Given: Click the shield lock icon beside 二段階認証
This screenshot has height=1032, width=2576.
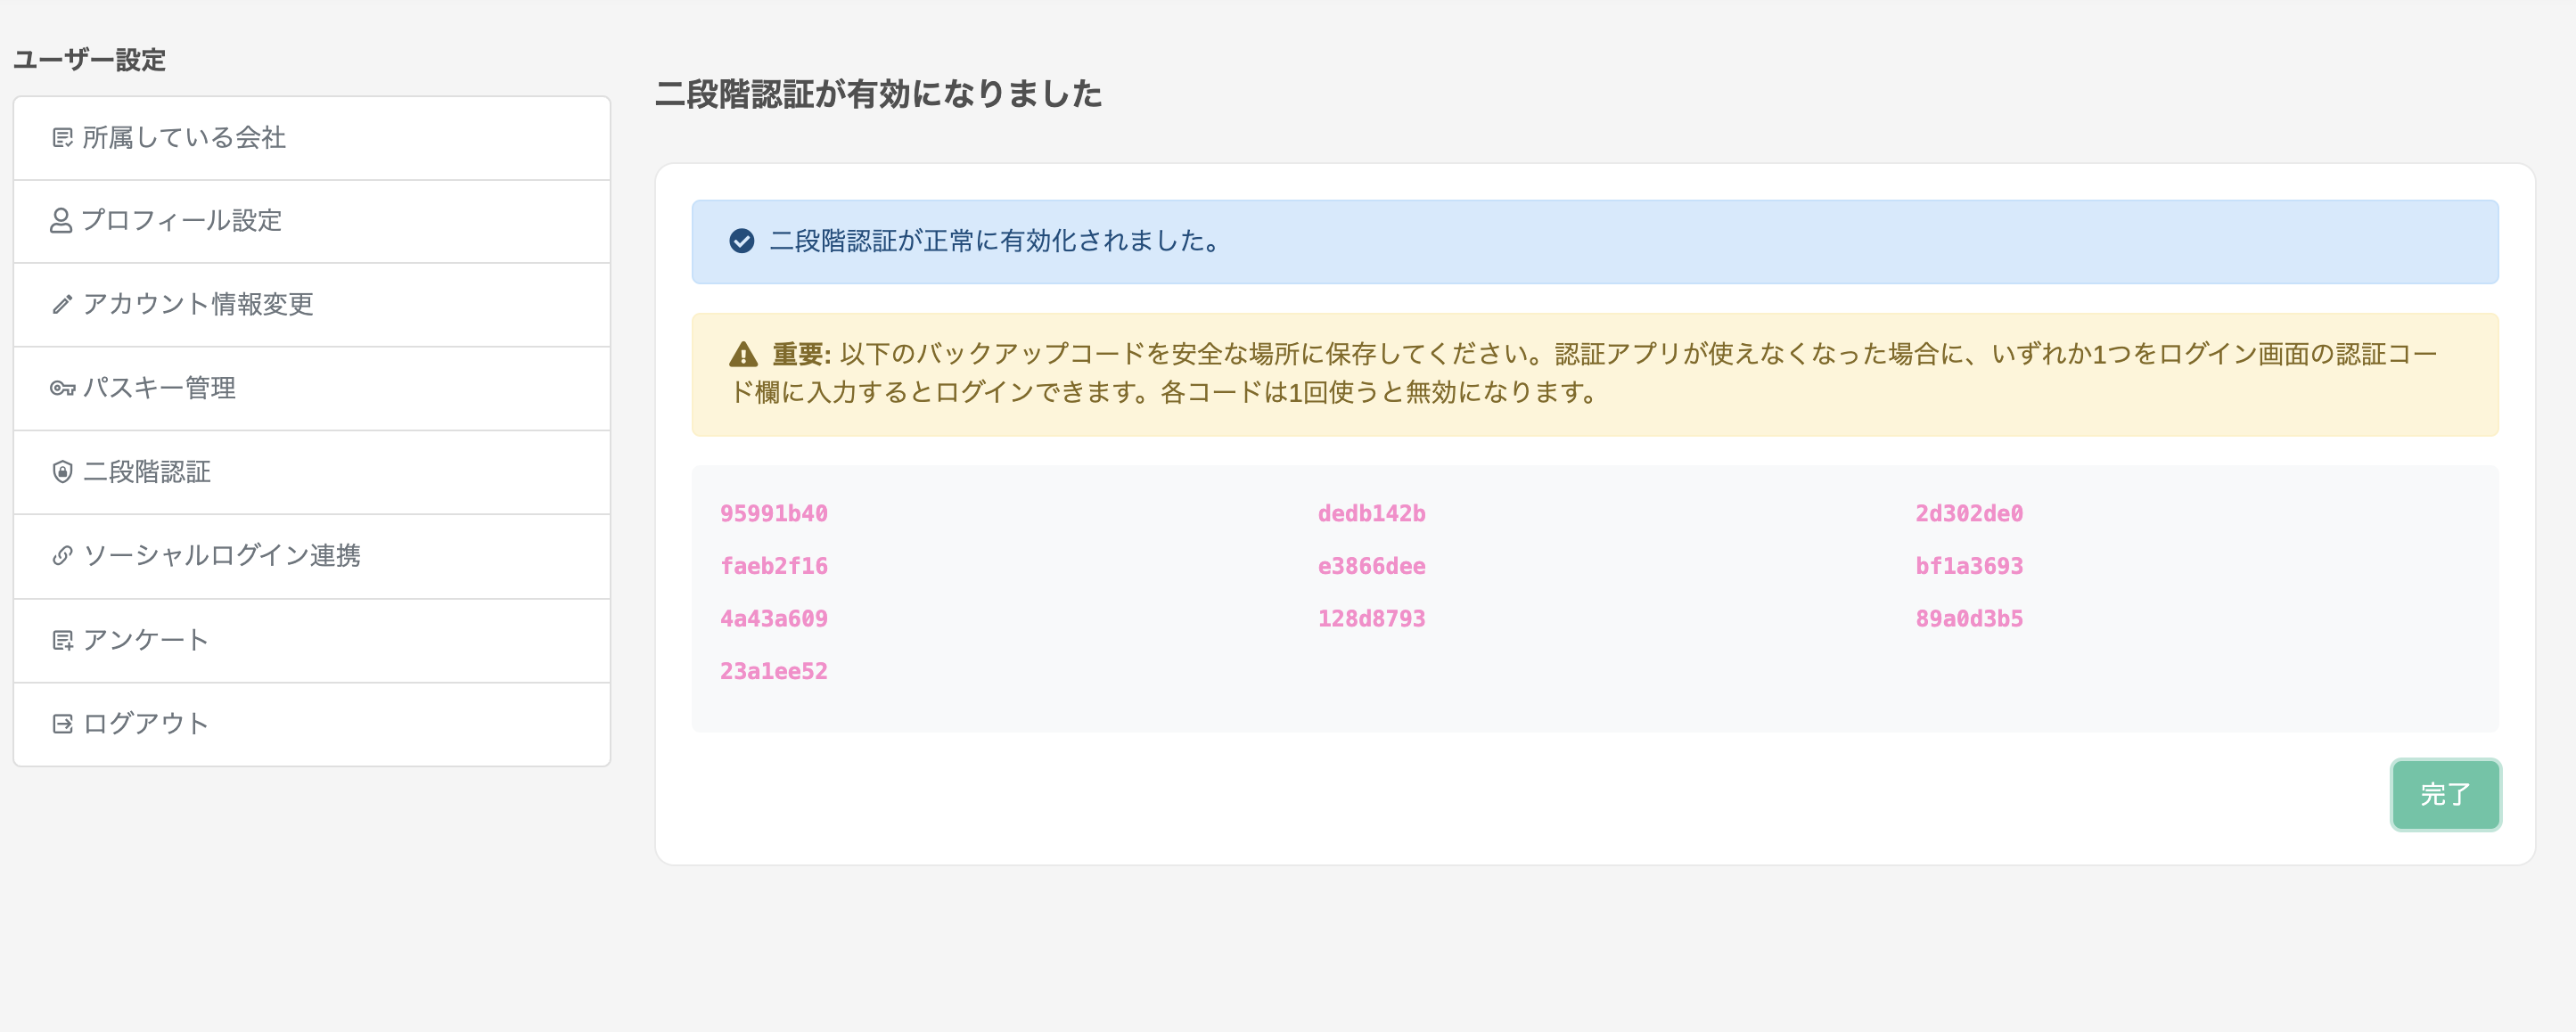Looking at the screenshot, I should (x=62, y=472).
